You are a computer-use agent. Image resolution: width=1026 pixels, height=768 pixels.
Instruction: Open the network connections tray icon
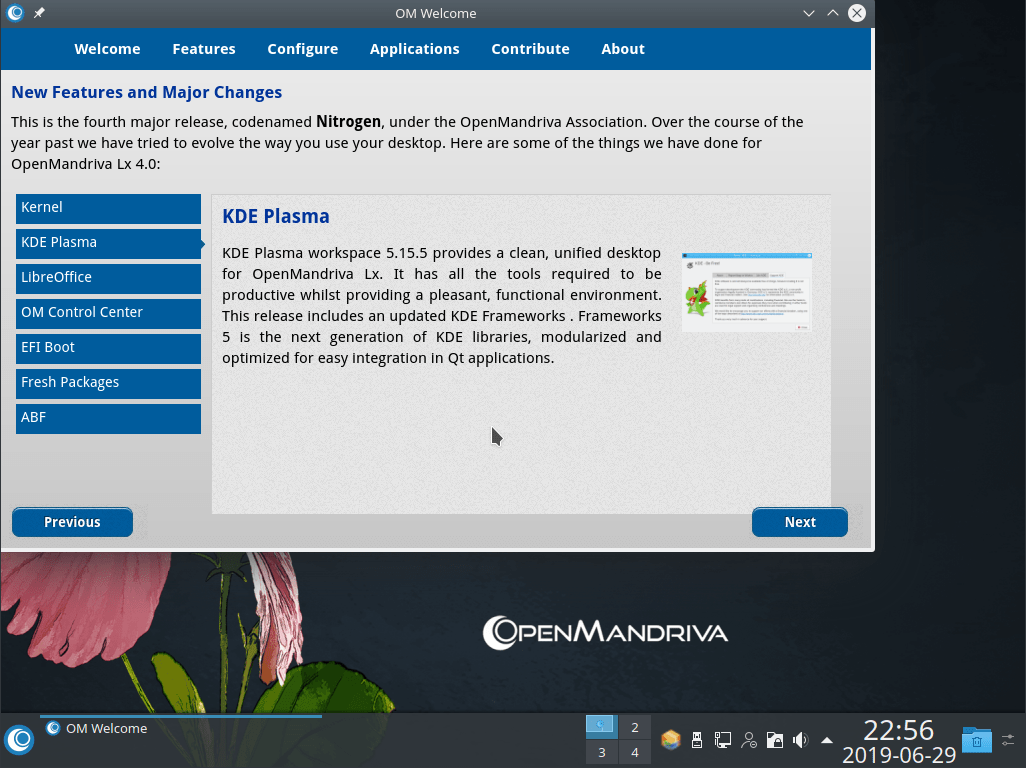(x=722, y=740)
